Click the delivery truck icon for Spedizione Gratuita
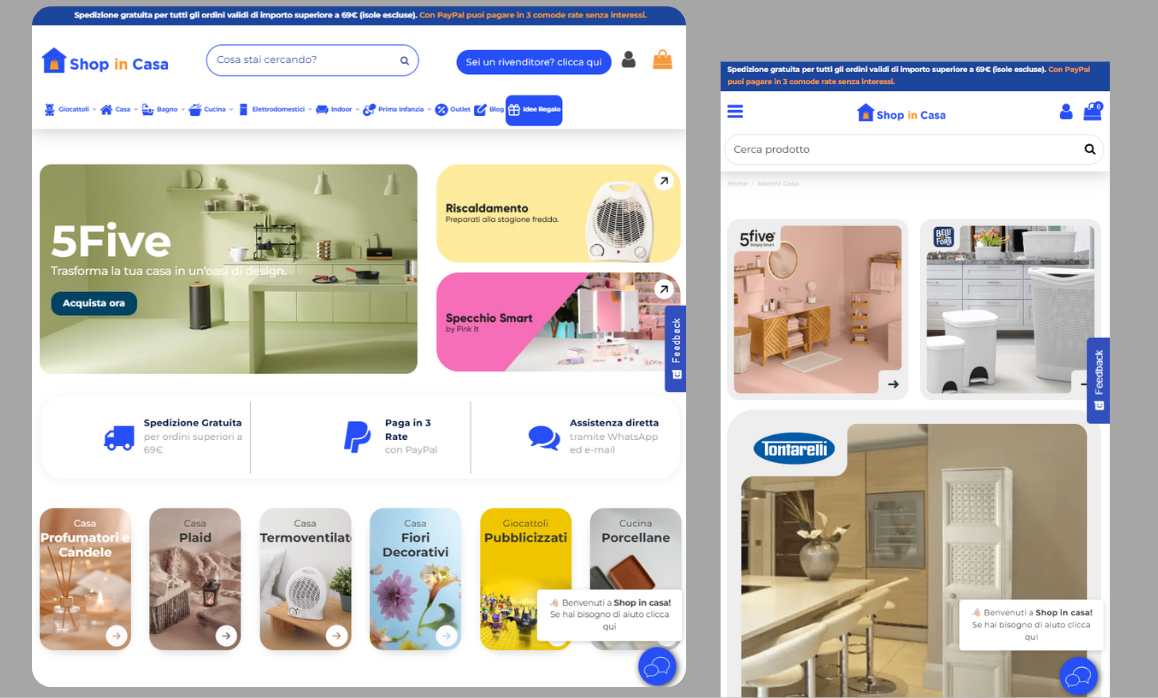Image resolution: width=1158 pixels, height=698 pixels. (x=119, y=438)
